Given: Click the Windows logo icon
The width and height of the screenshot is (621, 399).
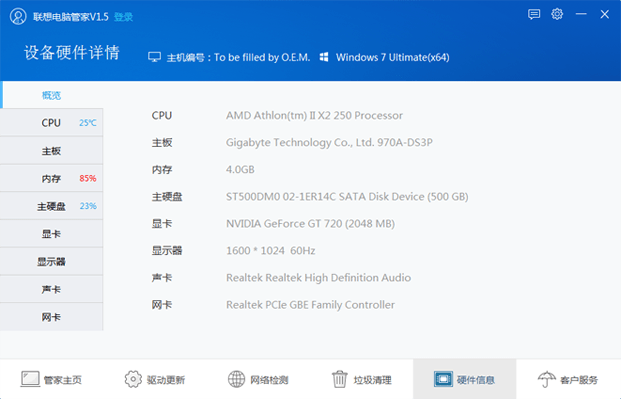Looking at the screenshot, I should 324,57.
